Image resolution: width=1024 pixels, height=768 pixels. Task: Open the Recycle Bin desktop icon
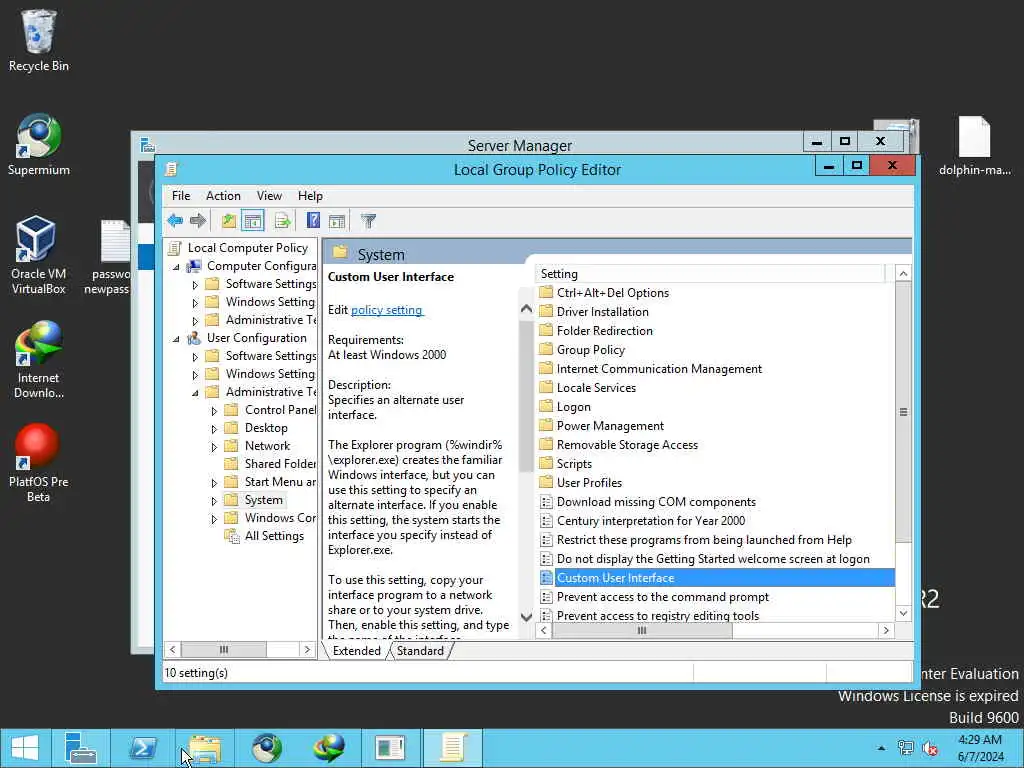pyautogui.click(x=39, y=40)
